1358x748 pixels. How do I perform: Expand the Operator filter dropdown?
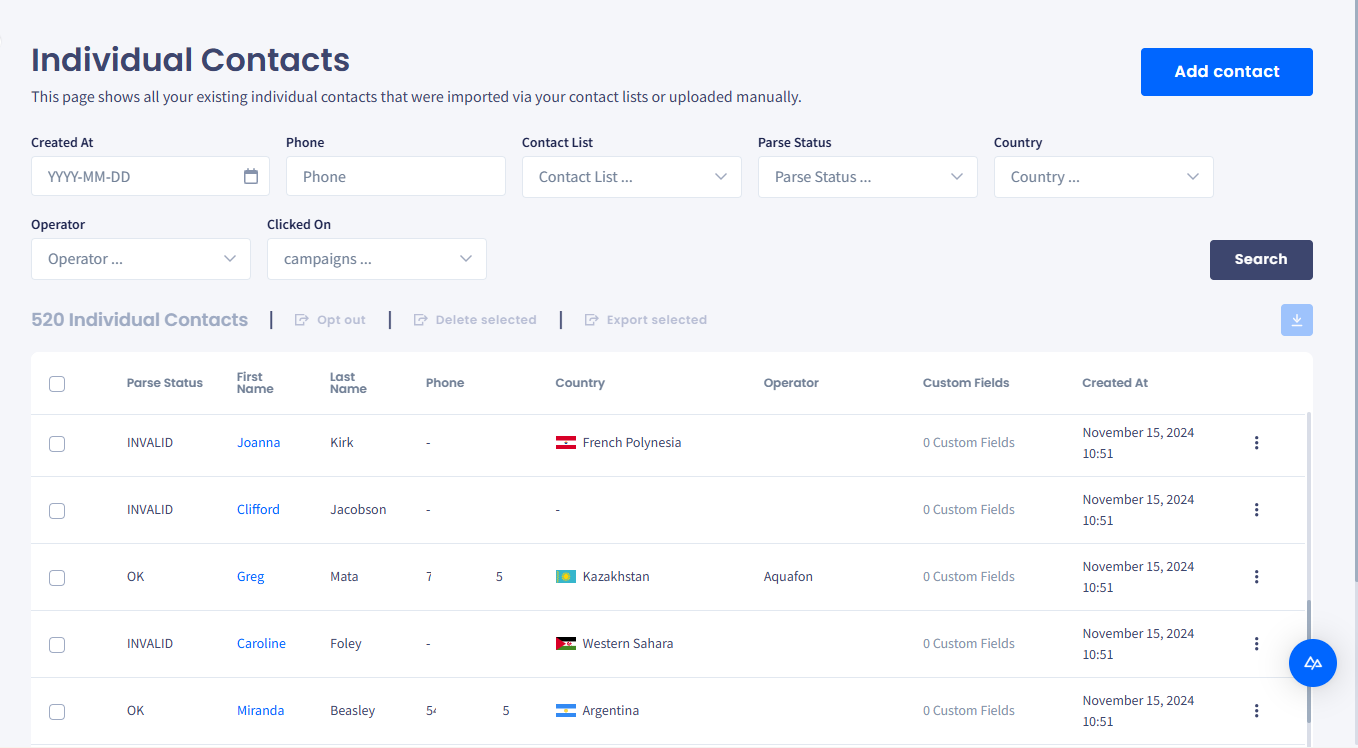point(141,259)
